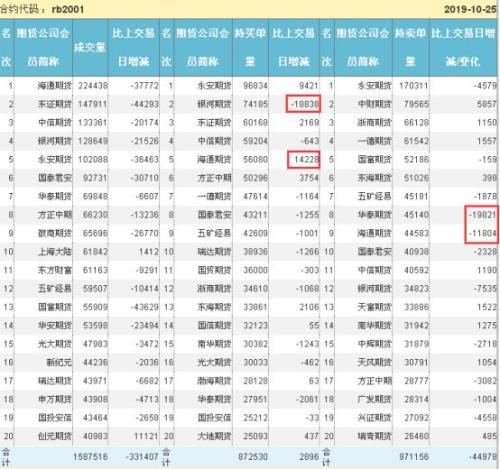Select 瑞达期货 in the long position ranking
The image size is (500, 469).
(x=214, y=252)
